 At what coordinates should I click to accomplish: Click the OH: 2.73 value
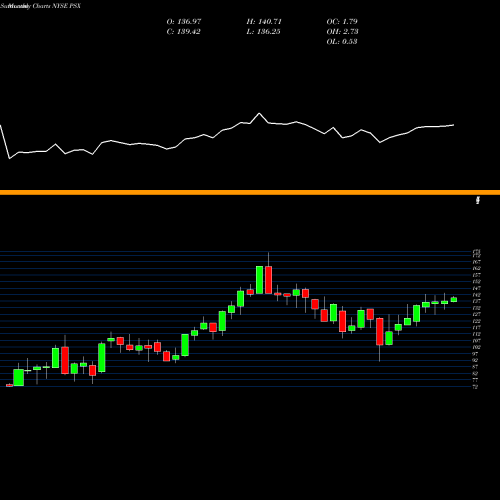[x=342, y=32]
